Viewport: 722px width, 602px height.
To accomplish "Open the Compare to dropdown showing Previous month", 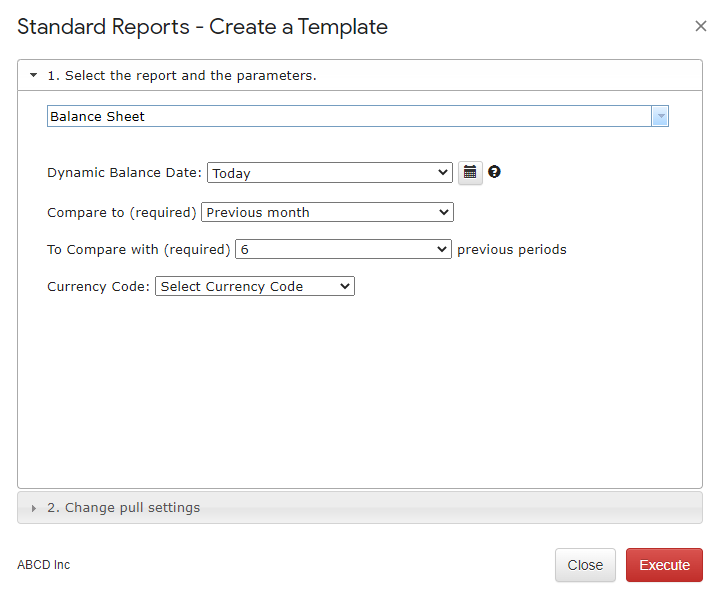I will 327,212.
